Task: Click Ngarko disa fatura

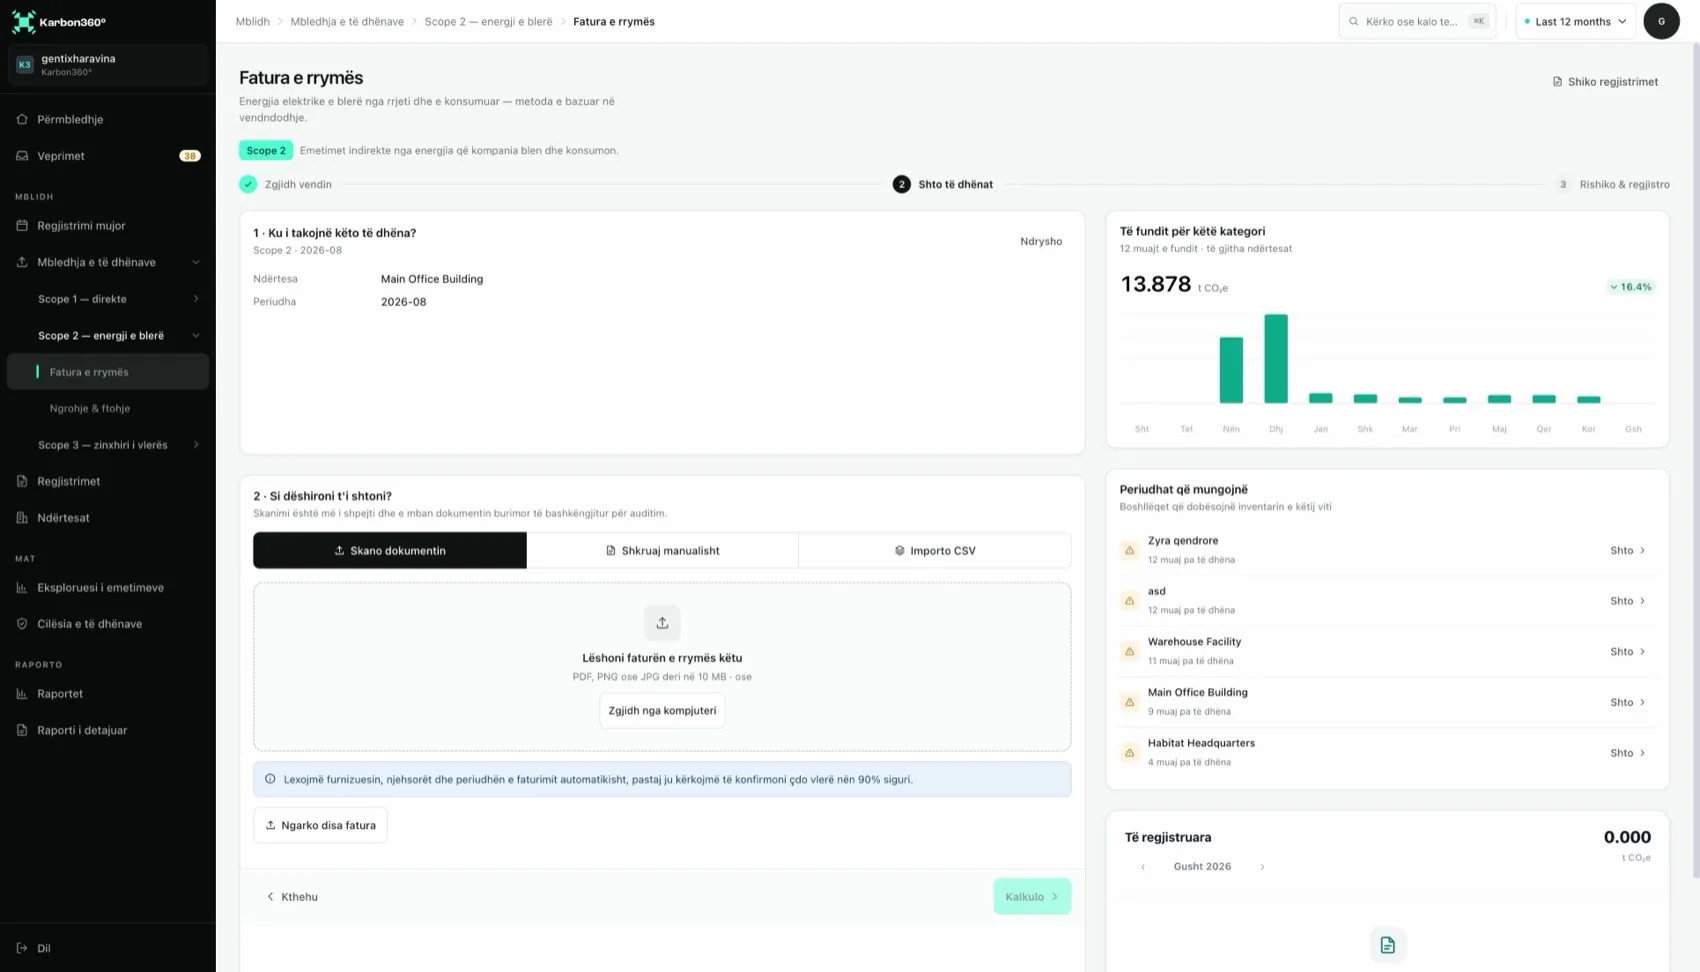Action: pos(320,825)
